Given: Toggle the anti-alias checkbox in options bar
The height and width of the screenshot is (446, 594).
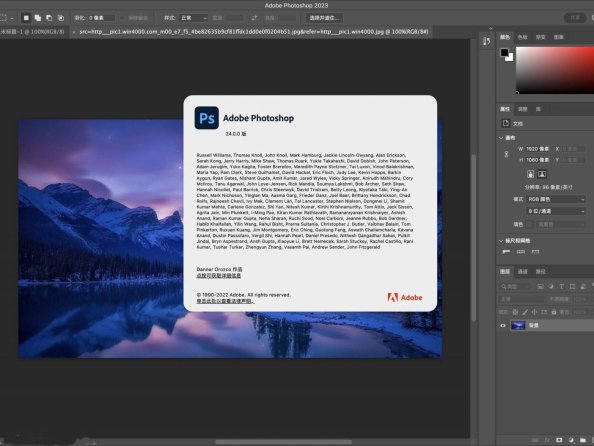Looking at the screenshot, I should click(123, 18).
